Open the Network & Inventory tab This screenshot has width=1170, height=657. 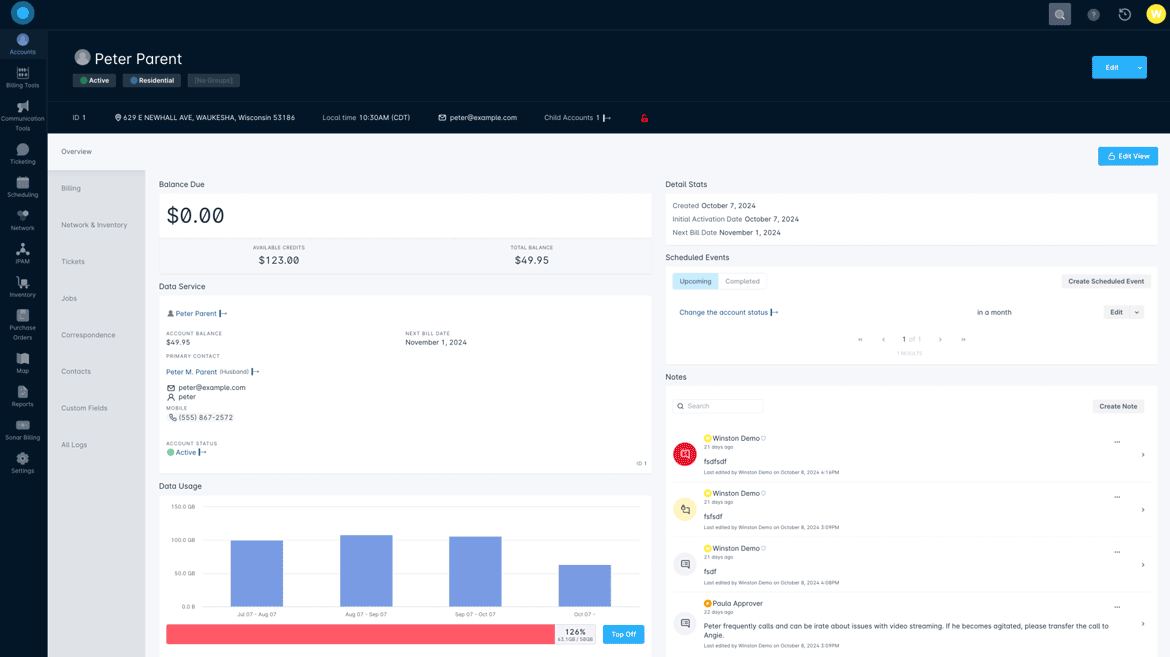[94, 225]
